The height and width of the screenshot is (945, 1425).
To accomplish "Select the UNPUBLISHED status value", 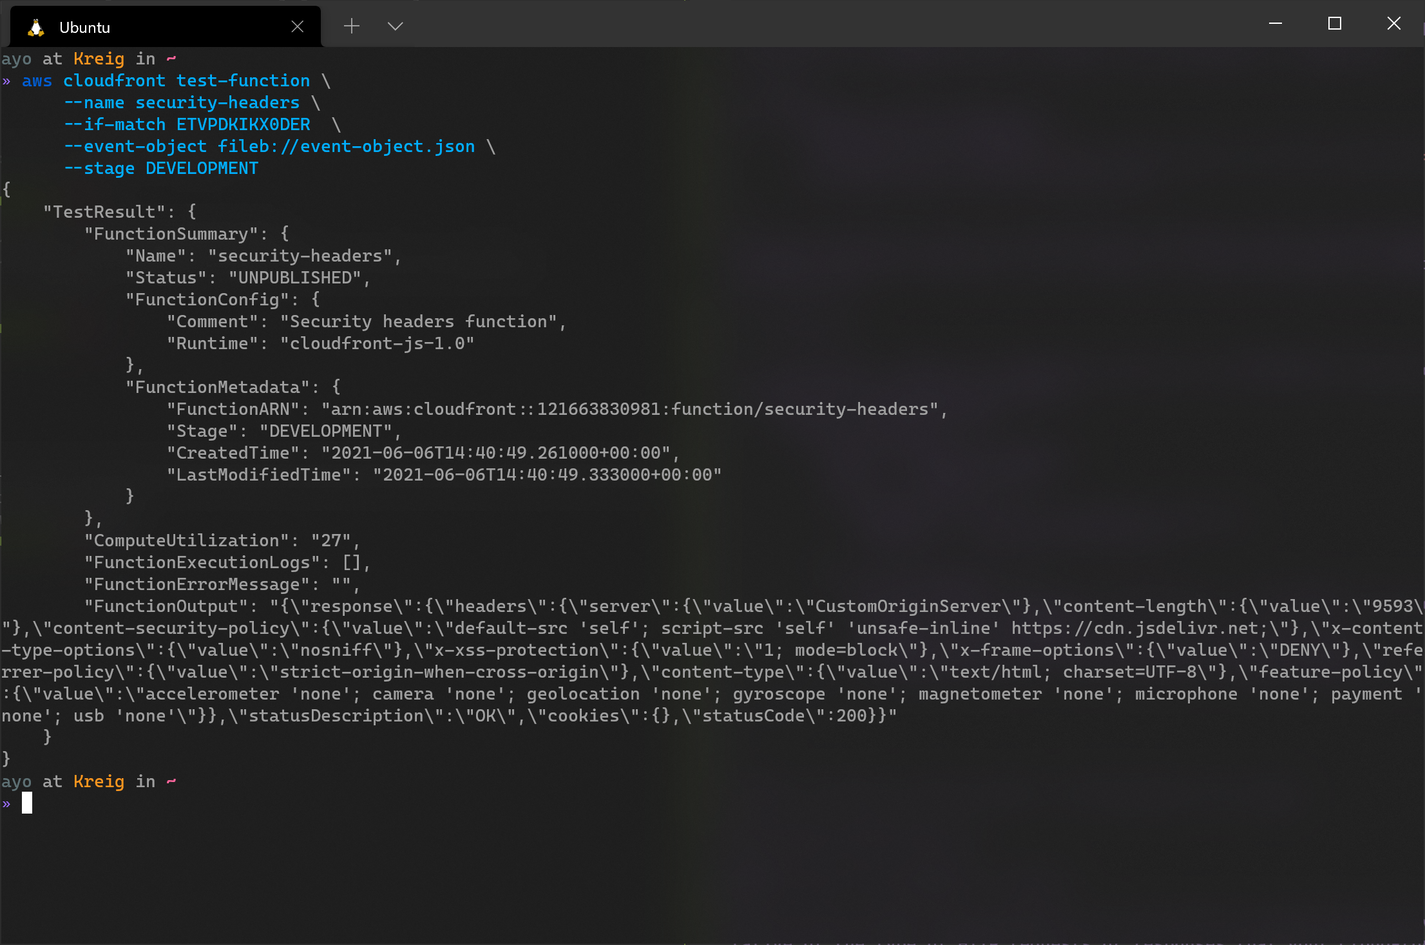I will [297, 277].
